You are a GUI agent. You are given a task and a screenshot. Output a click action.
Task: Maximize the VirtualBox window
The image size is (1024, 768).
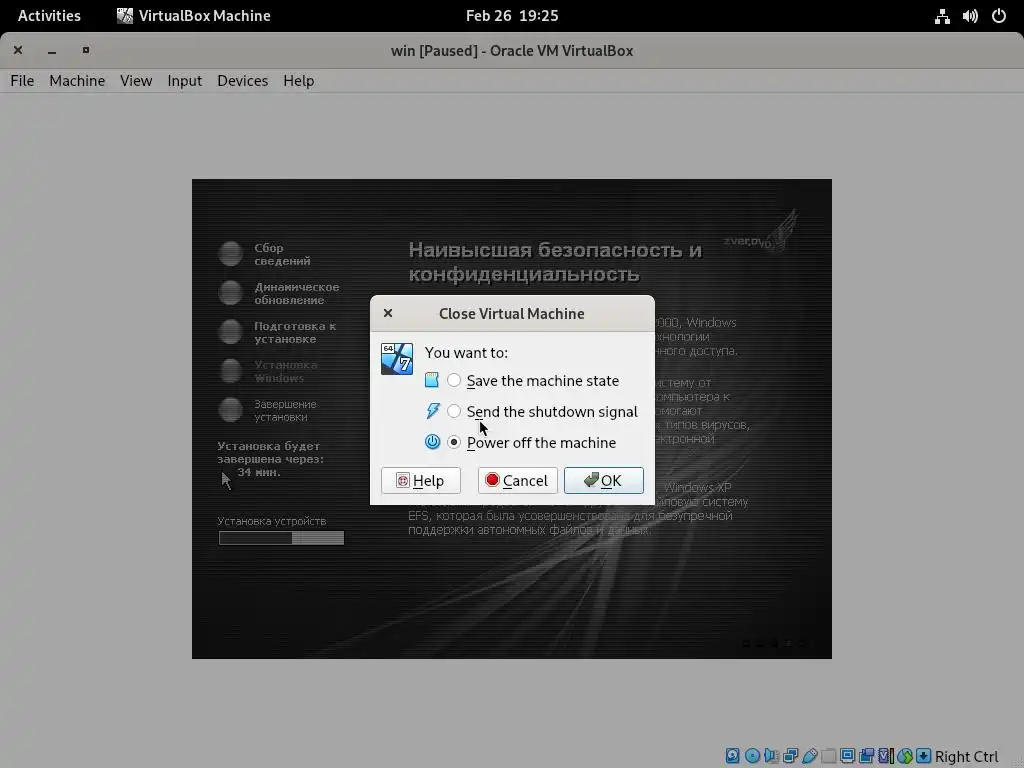click(x=86, y=50)
